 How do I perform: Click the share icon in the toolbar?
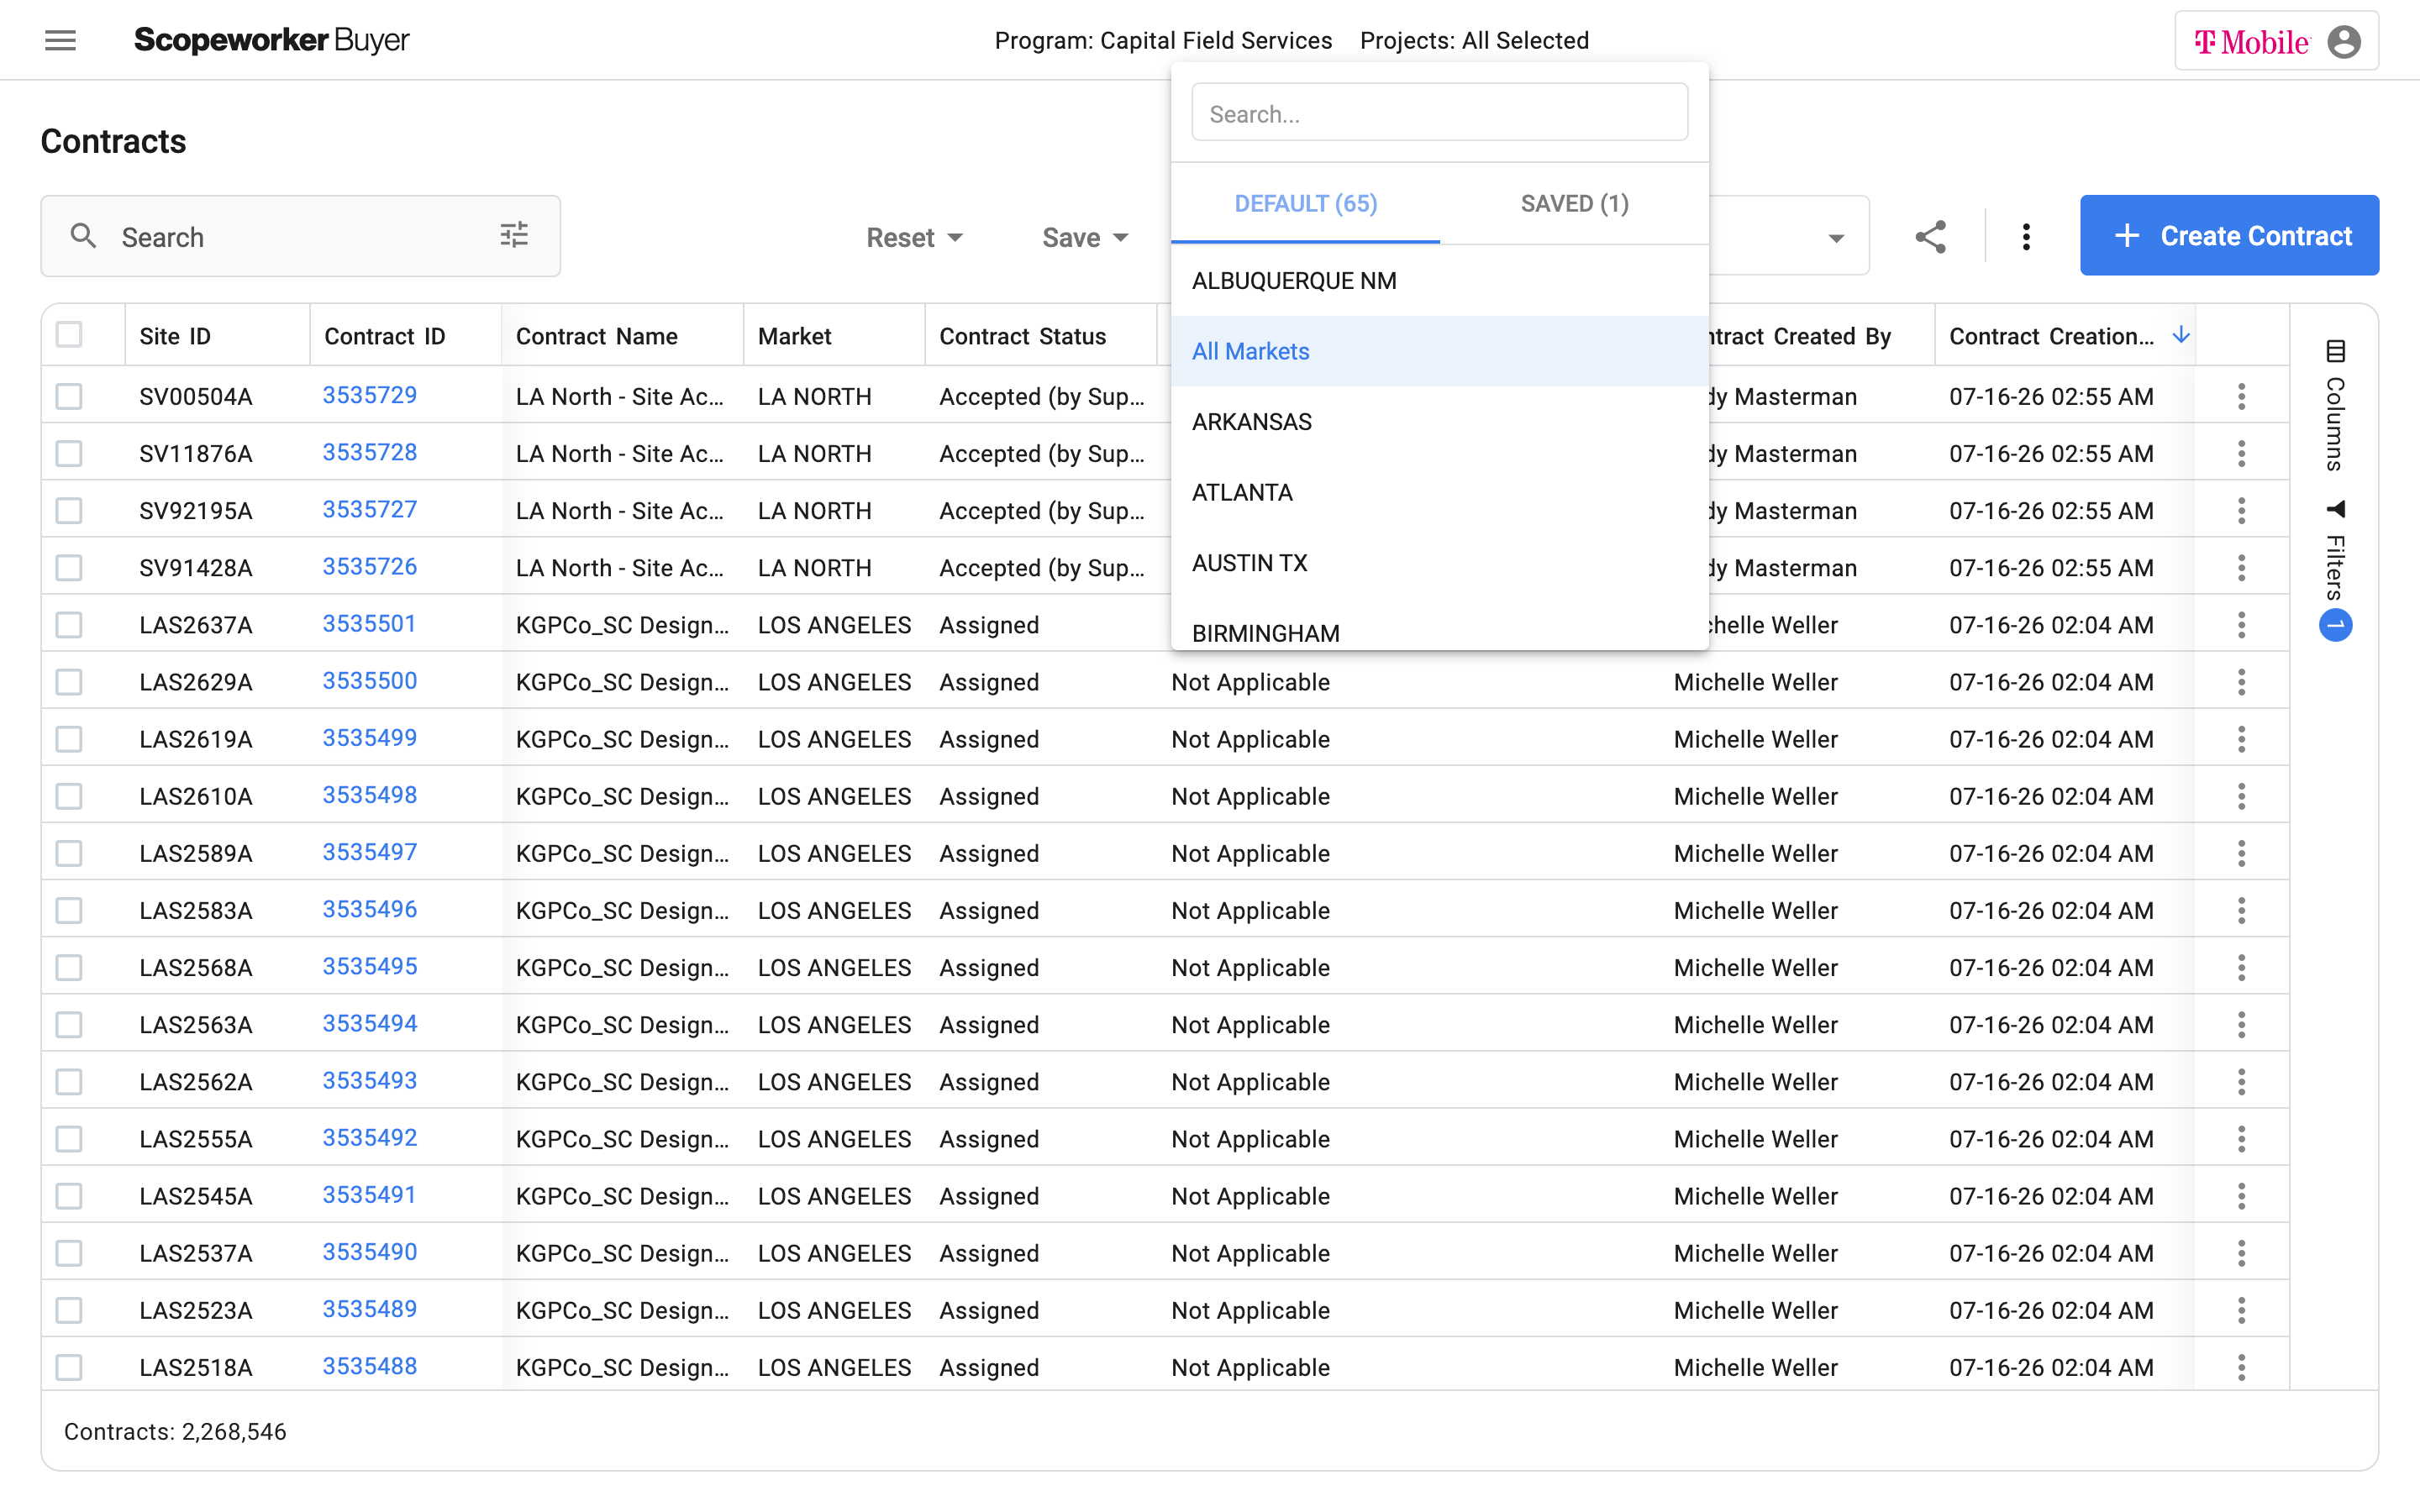(1930, 237)
